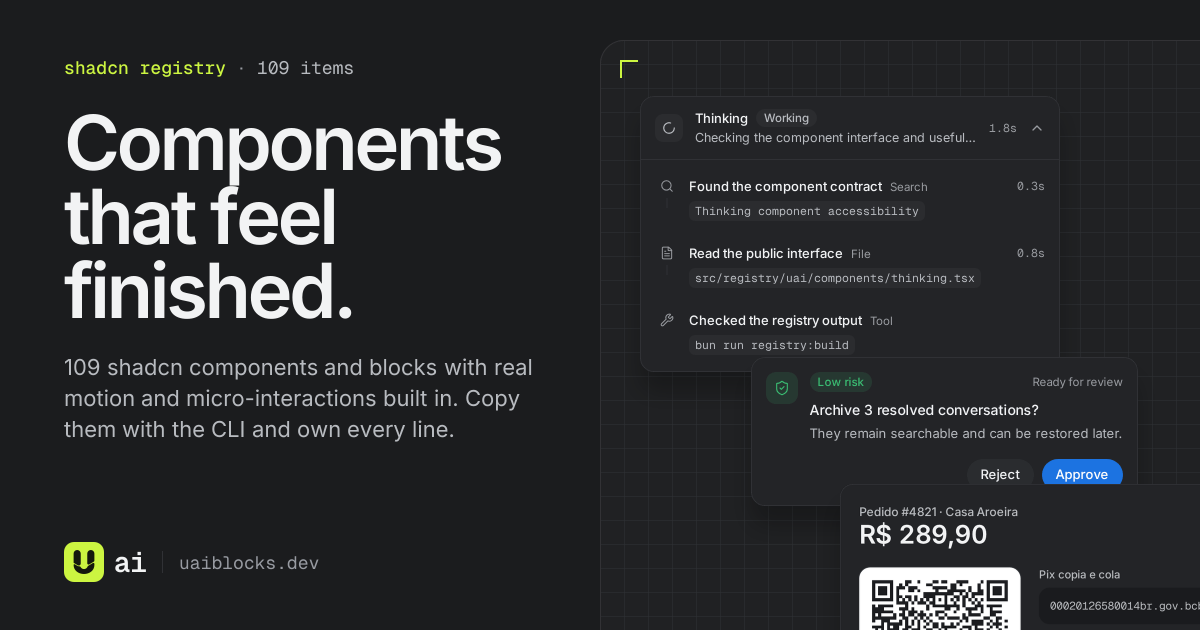Click the File tag label
The width and height of the screenshot is (1200, 630).
pyautogui.click(x=861, y=254)
